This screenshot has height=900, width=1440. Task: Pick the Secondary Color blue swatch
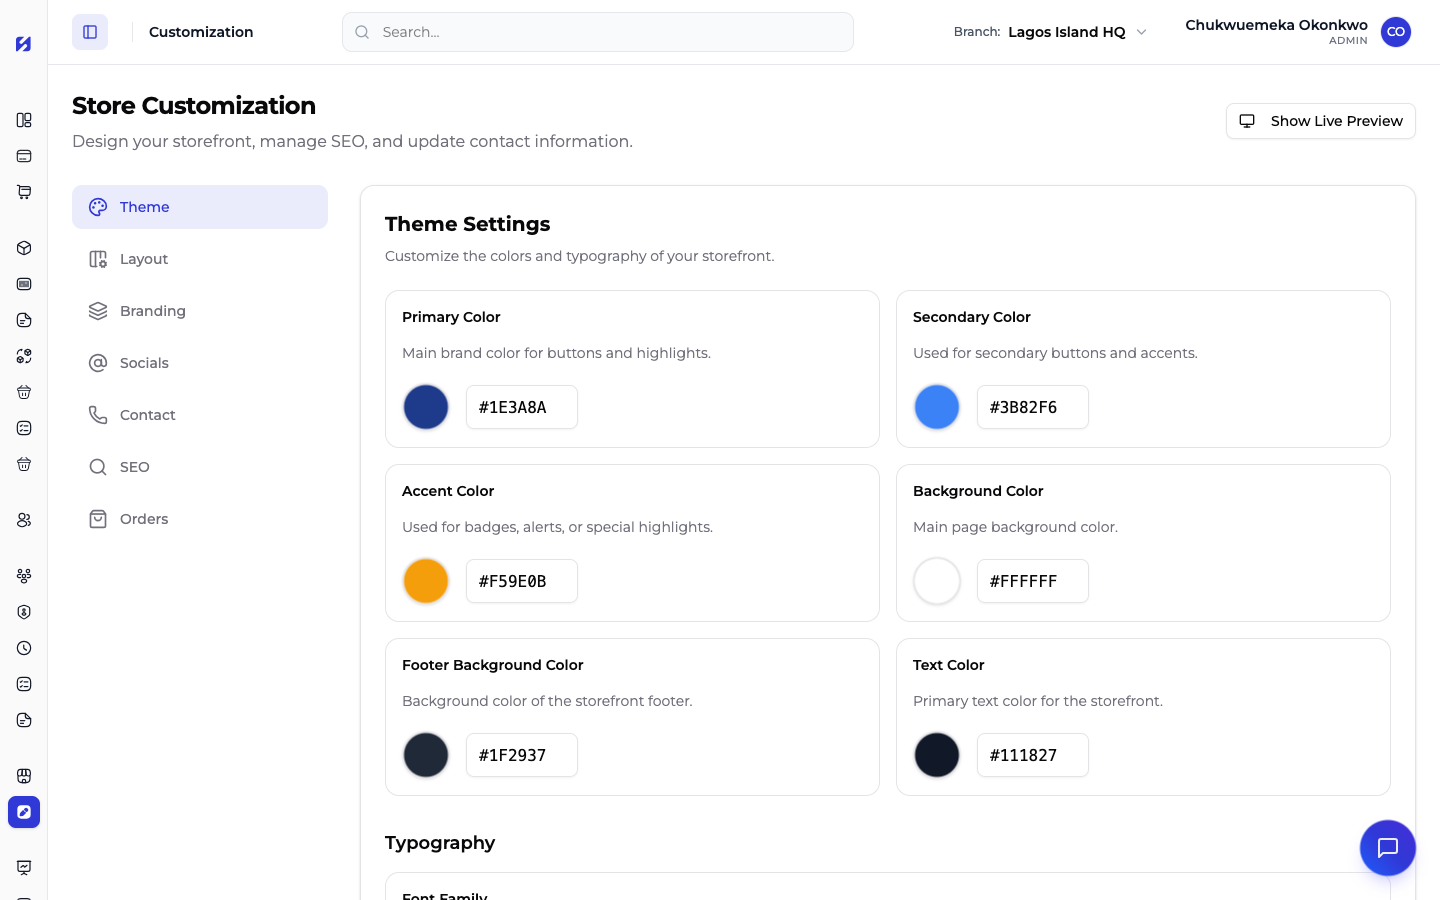pyautogui.click(x=937, y=407)
